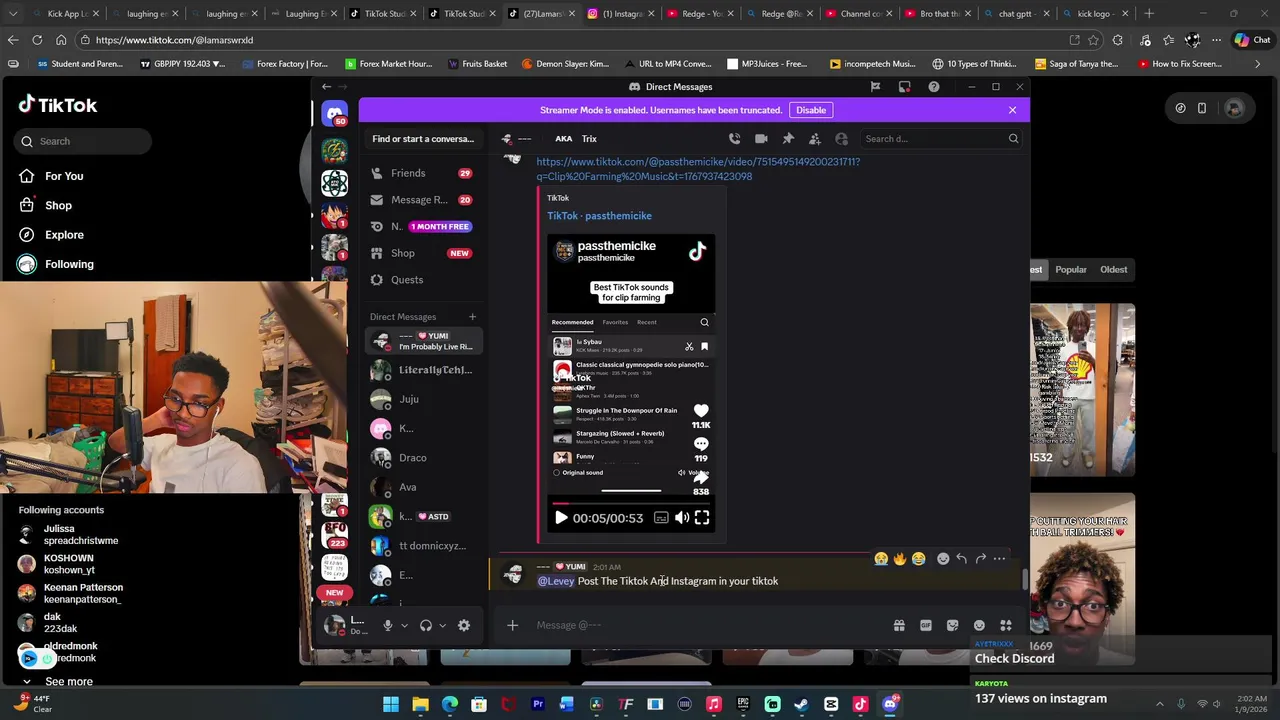Add a reaction to YUMI's message

pos(943,559)
